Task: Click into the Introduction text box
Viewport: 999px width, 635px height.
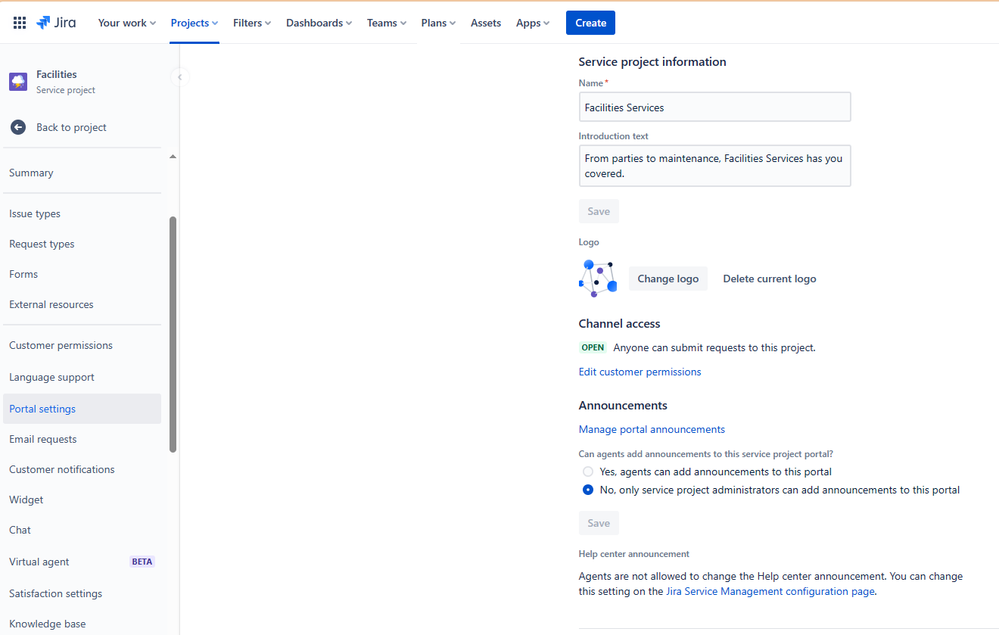Action: point(714,166)
